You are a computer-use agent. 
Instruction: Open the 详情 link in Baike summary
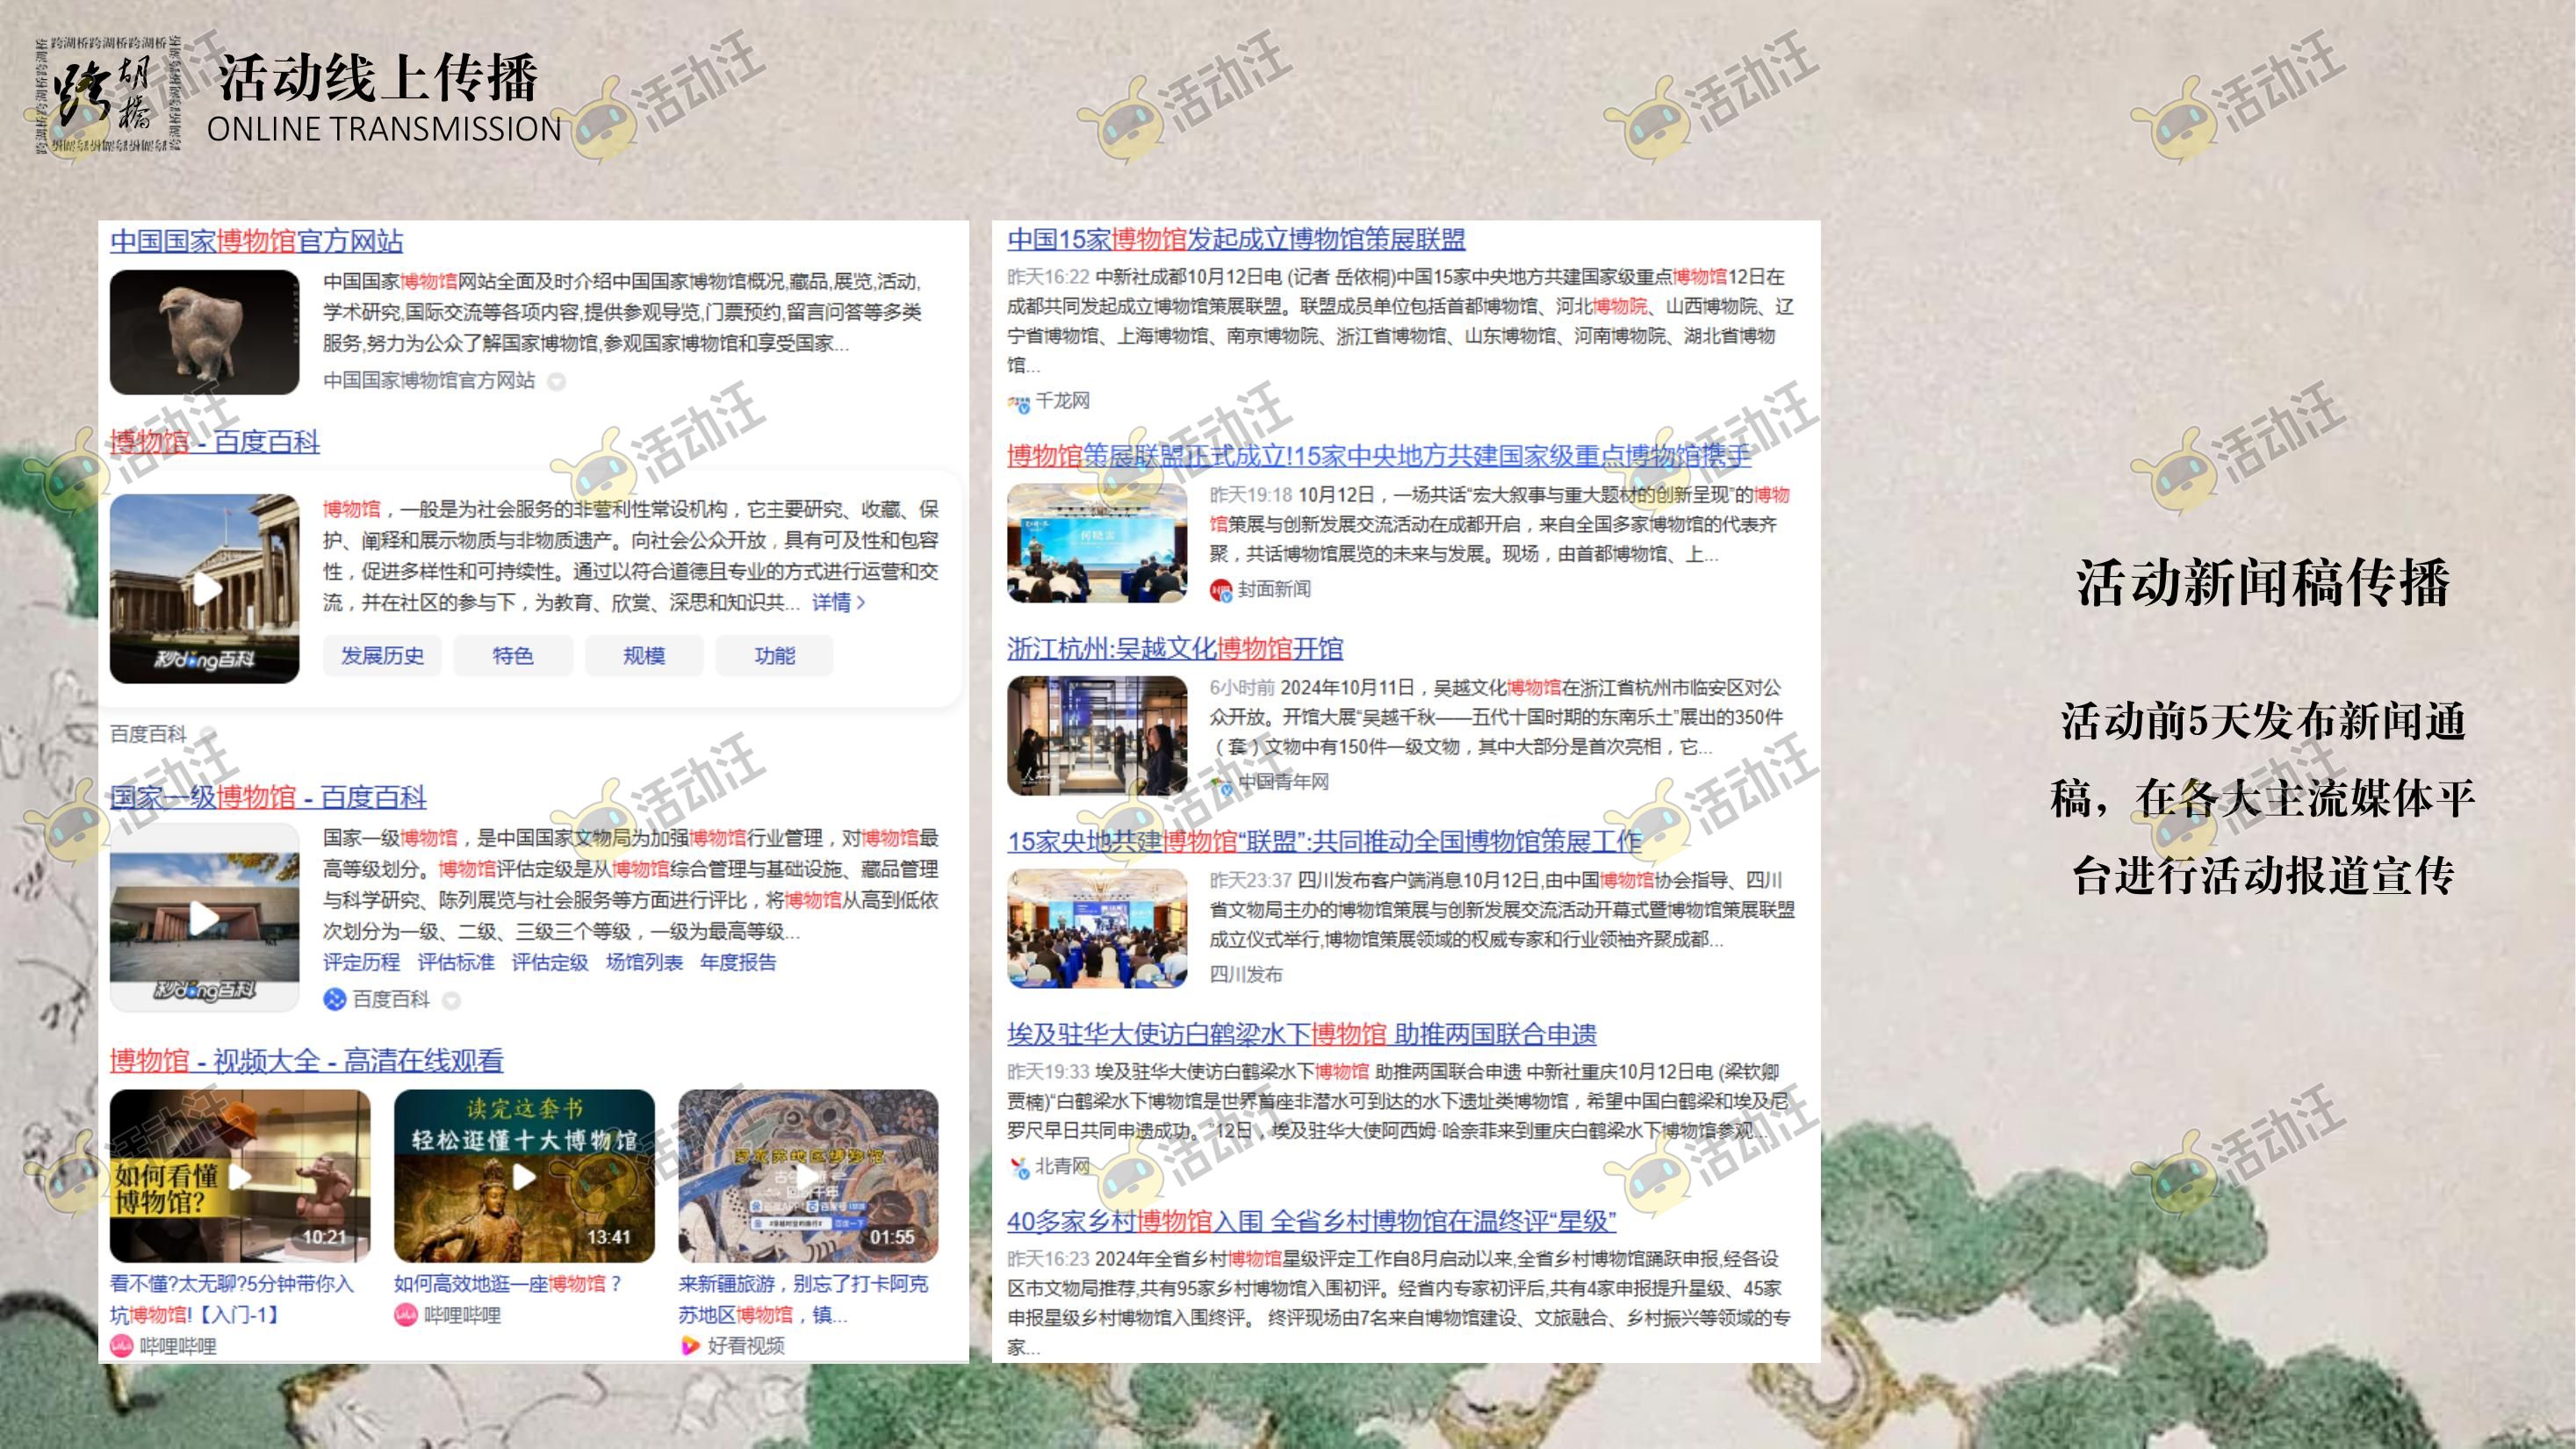pyautogui.click(x=838, y=602)
